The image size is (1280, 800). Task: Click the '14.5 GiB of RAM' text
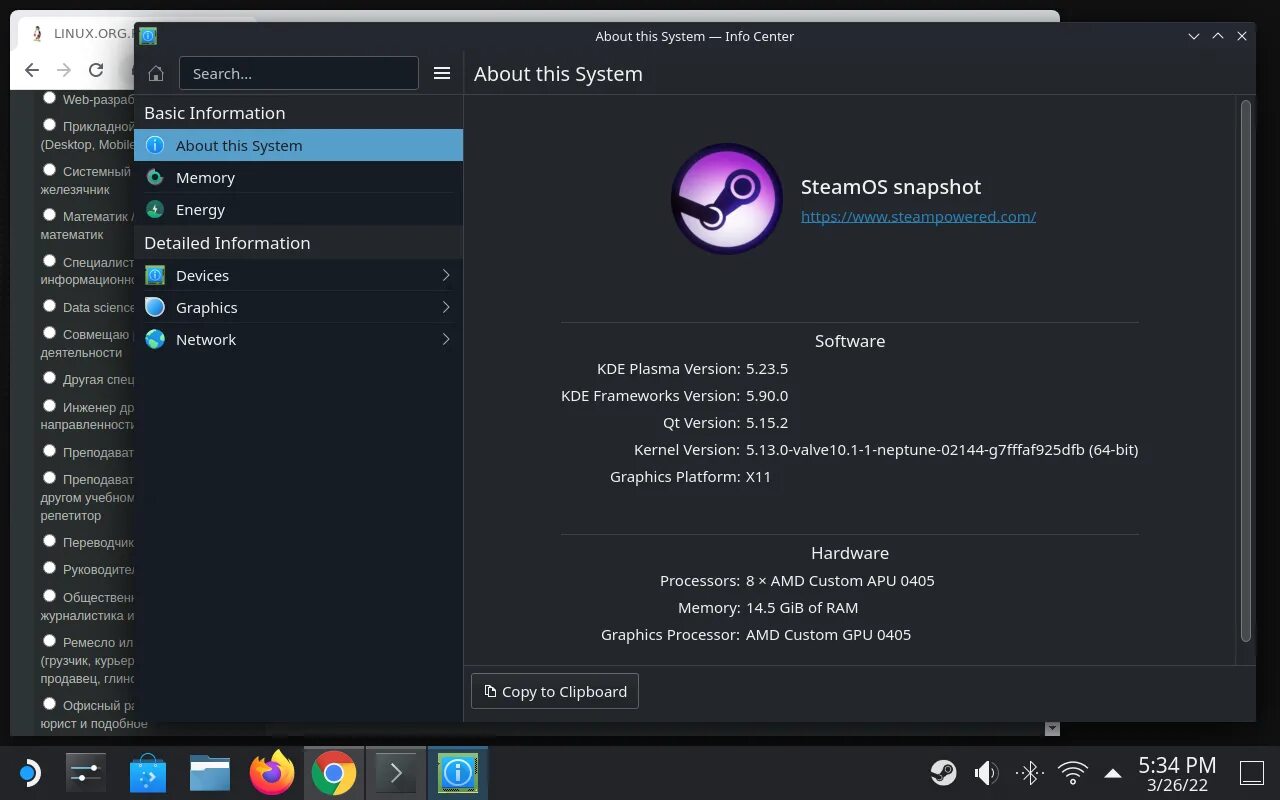point(802,607)
